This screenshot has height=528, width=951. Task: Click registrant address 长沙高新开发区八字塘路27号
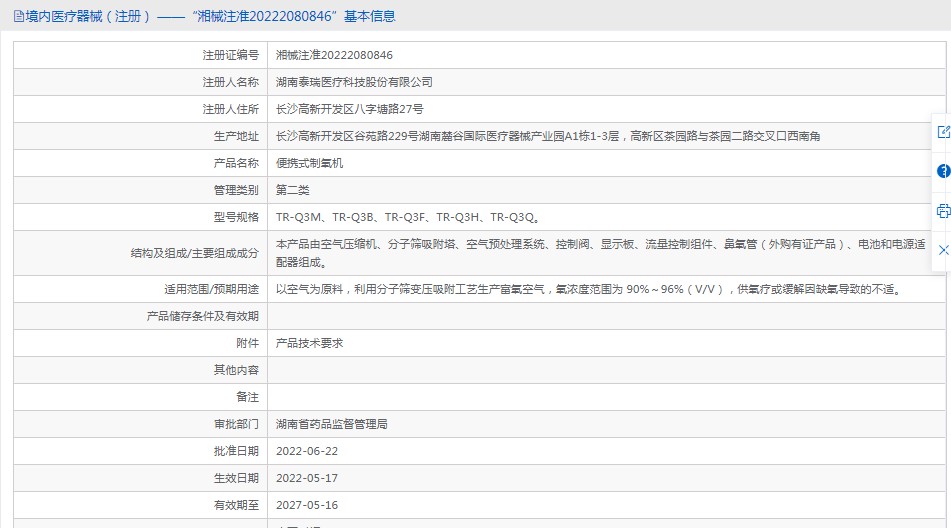click(x=349, y=109)
